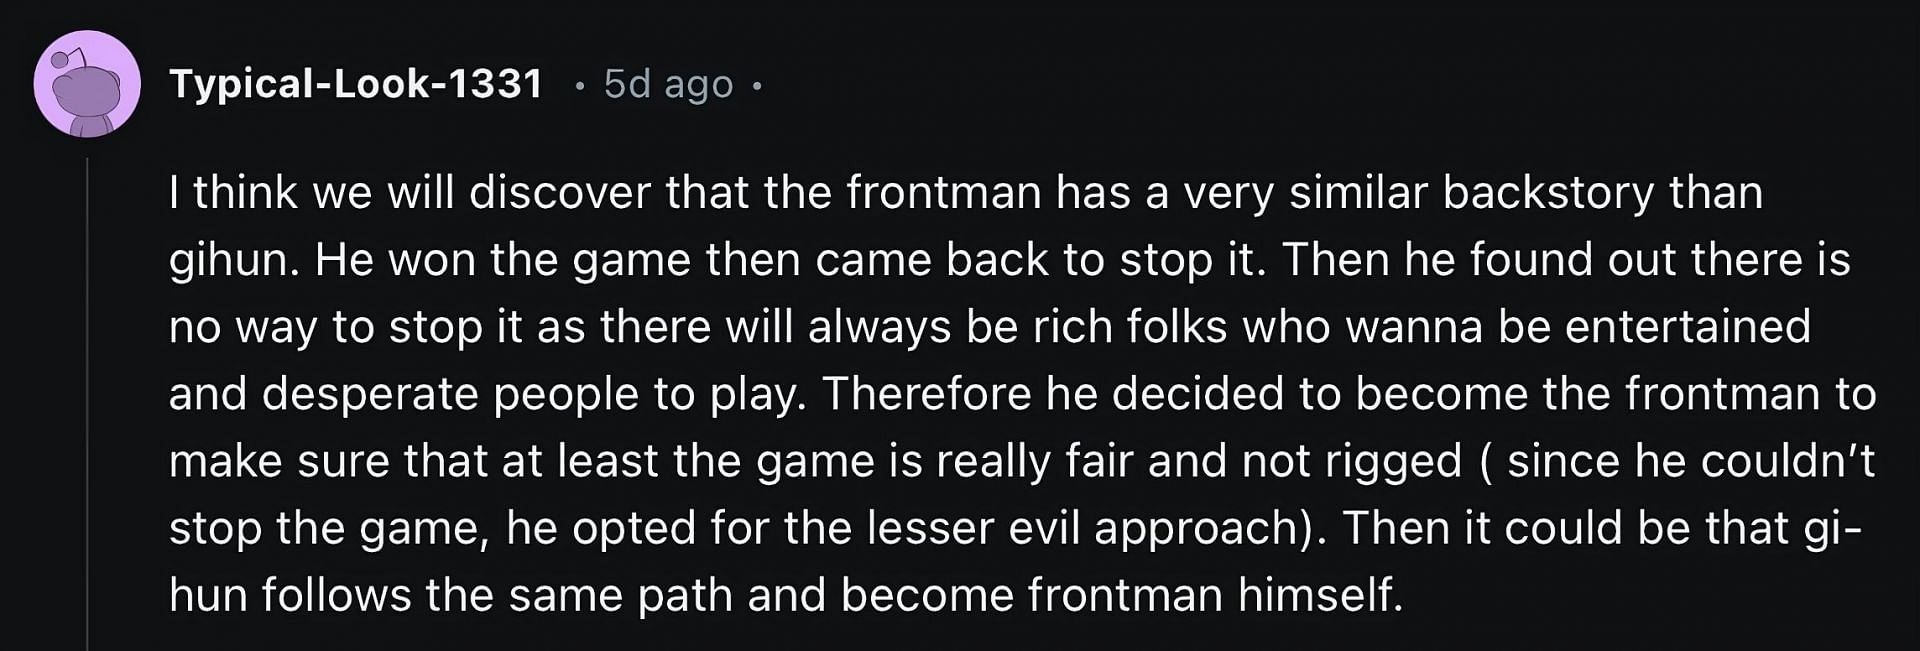Click the dot separator after '5d ago'
Viewport: 1920px width, 651px height.
[x=757, y=87]
